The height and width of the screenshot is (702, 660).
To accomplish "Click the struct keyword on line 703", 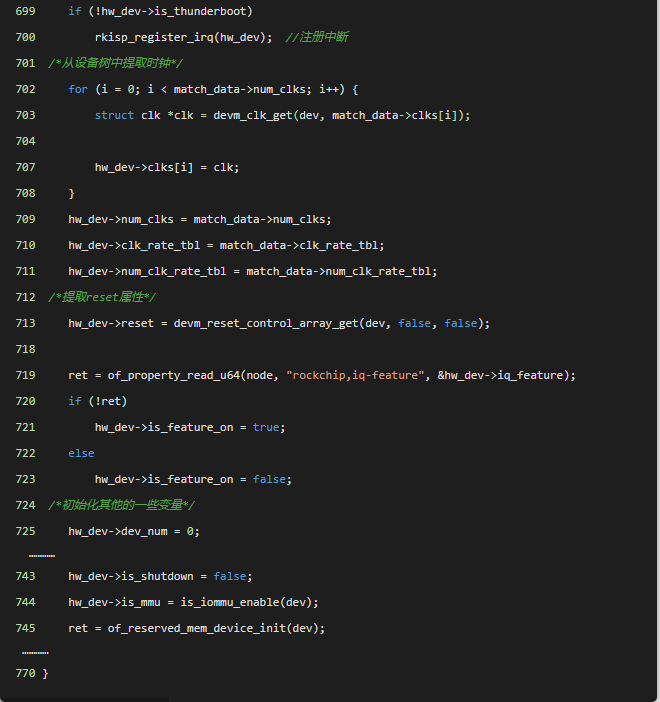I will coord(114,115).
